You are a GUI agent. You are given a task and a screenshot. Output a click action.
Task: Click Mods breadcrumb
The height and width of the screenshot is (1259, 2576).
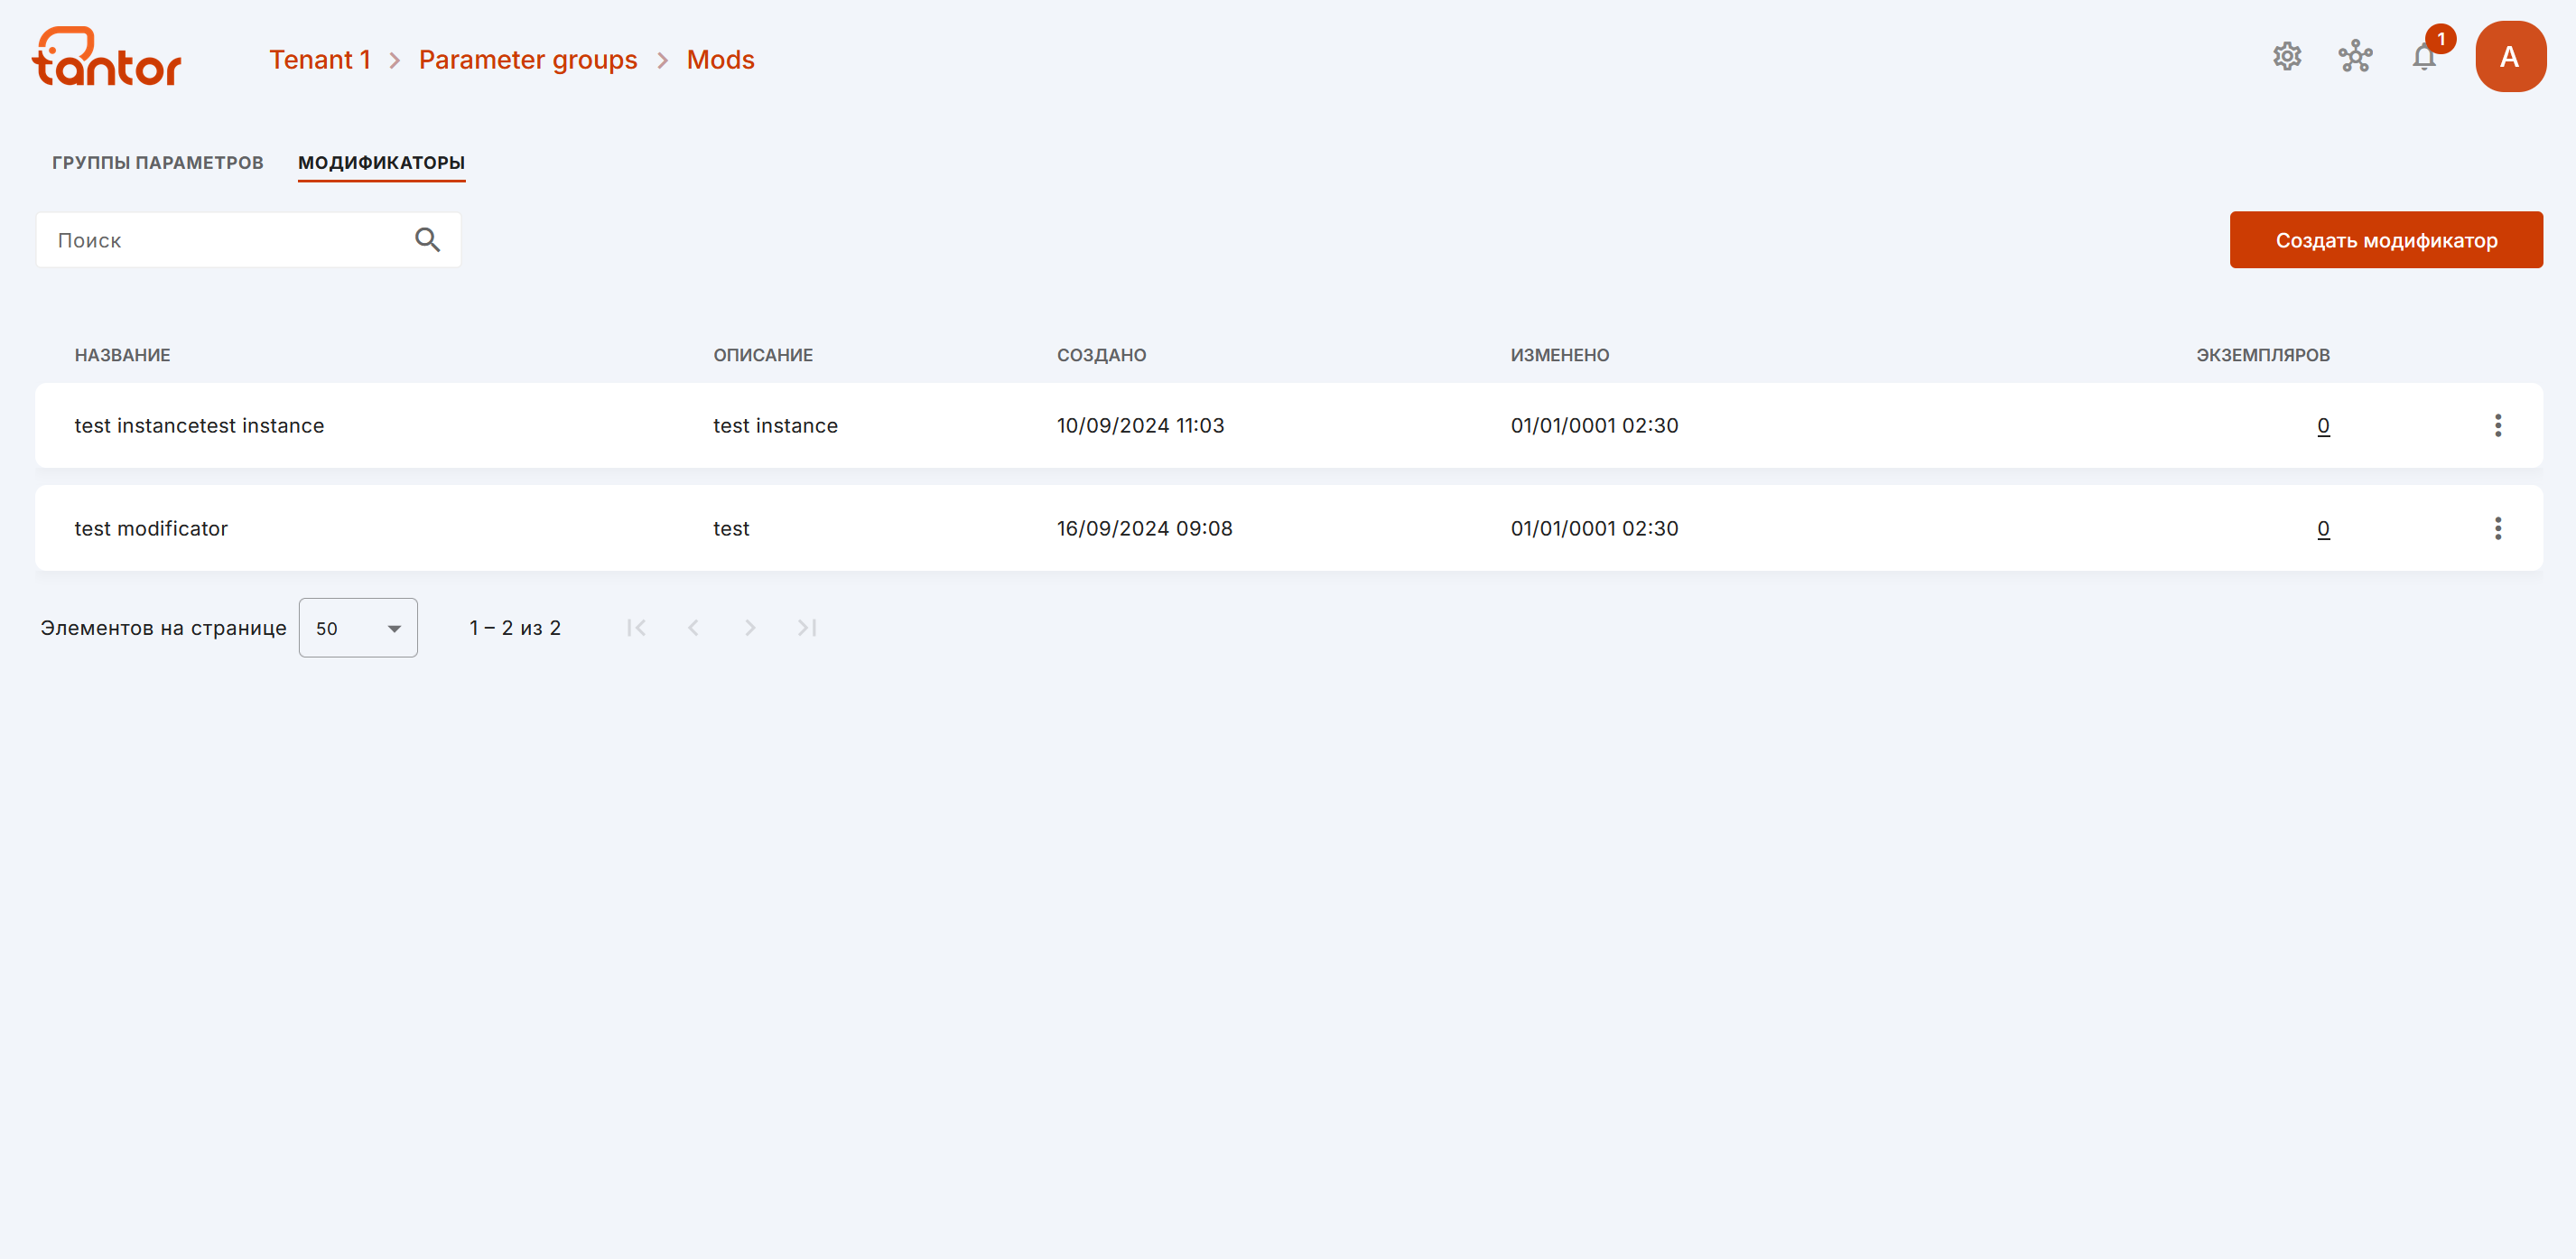[720, 60]
